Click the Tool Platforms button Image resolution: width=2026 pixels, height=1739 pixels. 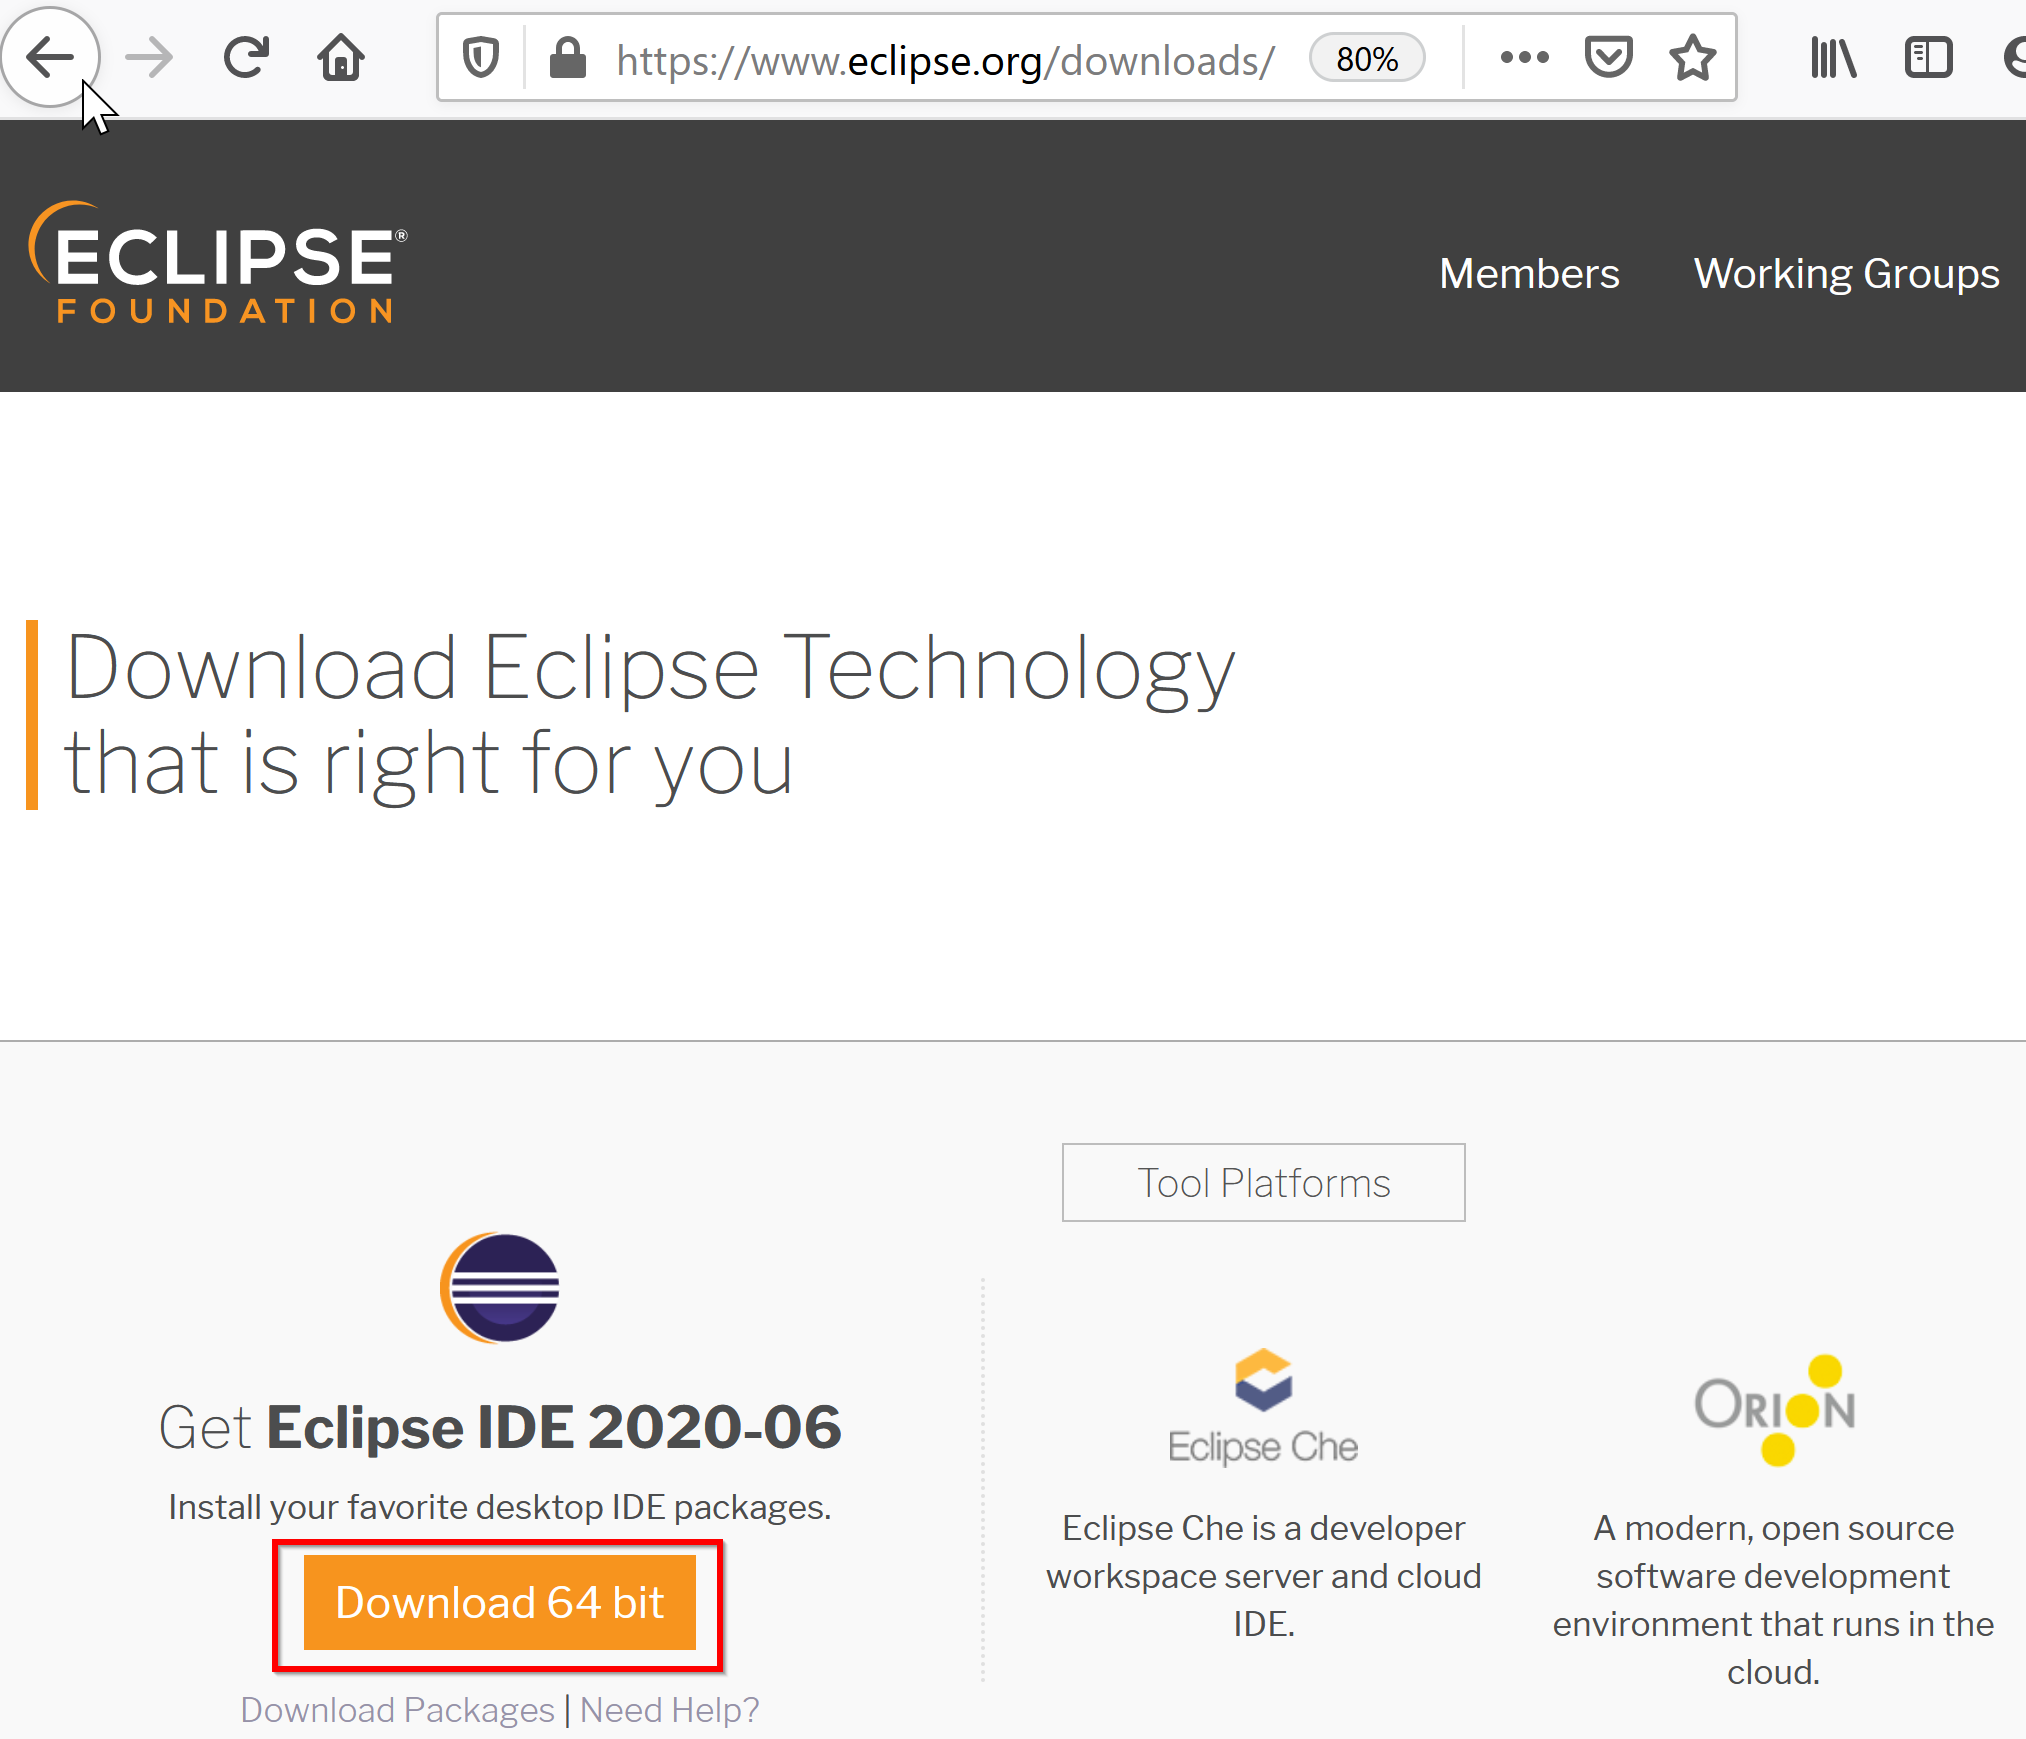tap(1263, 1182)
